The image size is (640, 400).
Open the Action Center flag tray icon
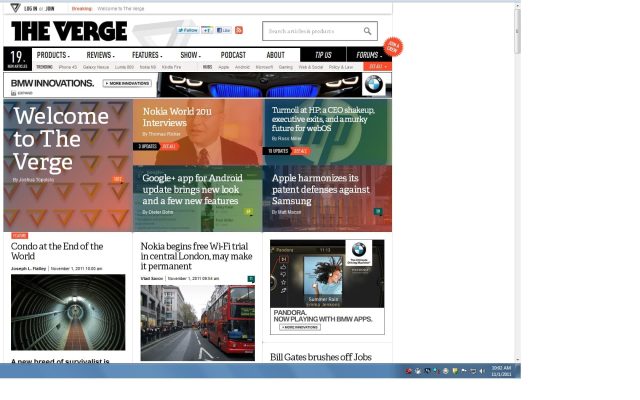pyautogui.click(x=464, y=371)
